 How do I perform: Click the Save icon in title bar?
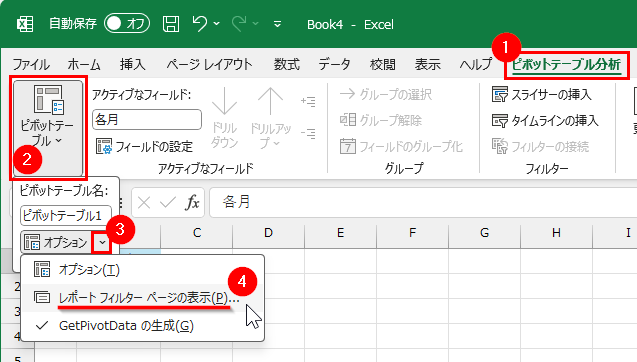(171, 24)
